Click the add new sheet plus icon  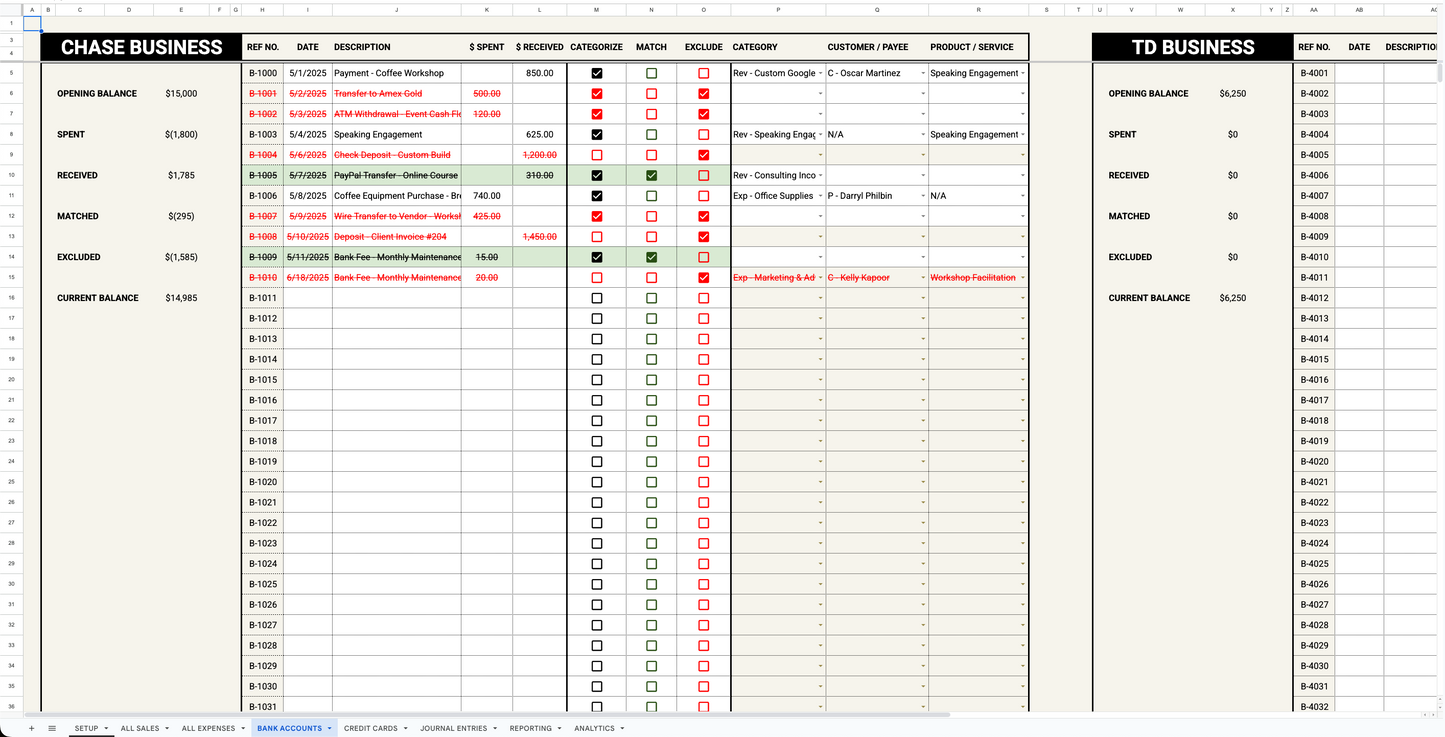(31, 728)
